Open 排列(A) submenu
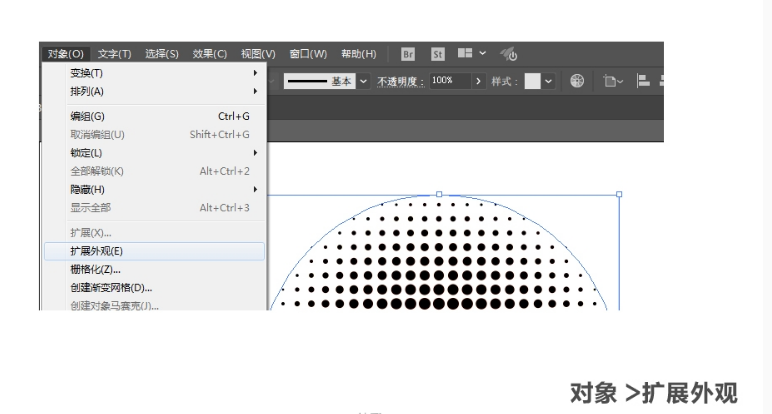This screenshot has width=772, height=414. (155, 91)
